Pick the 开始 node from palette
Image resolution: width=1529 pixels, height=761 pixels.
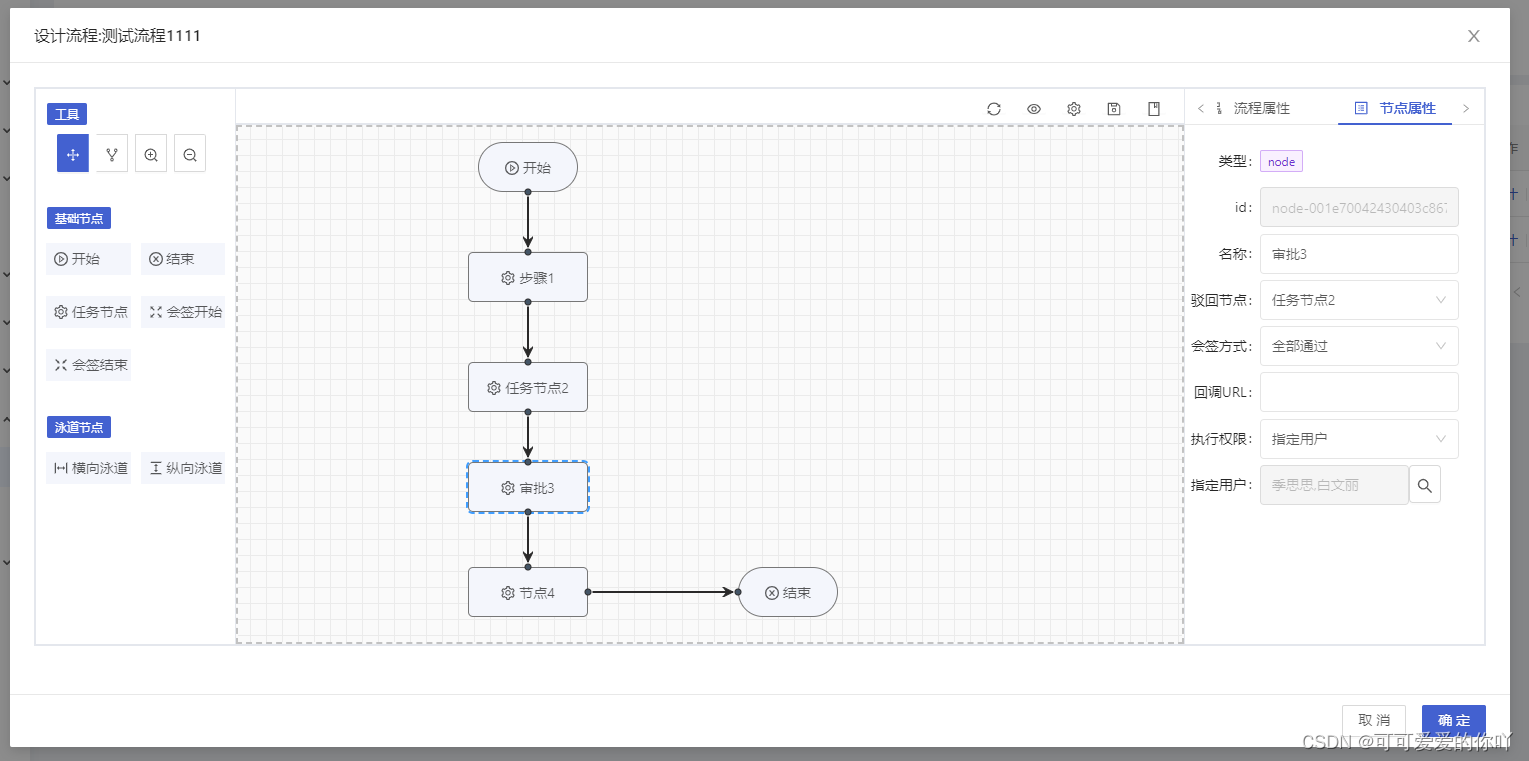click(88, 259)
